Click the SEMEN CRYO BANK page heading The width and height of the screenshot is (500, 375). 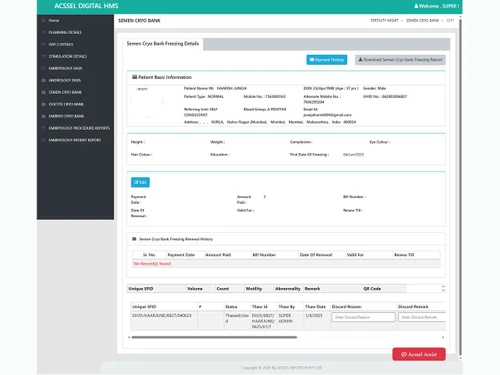coord(139,21)
